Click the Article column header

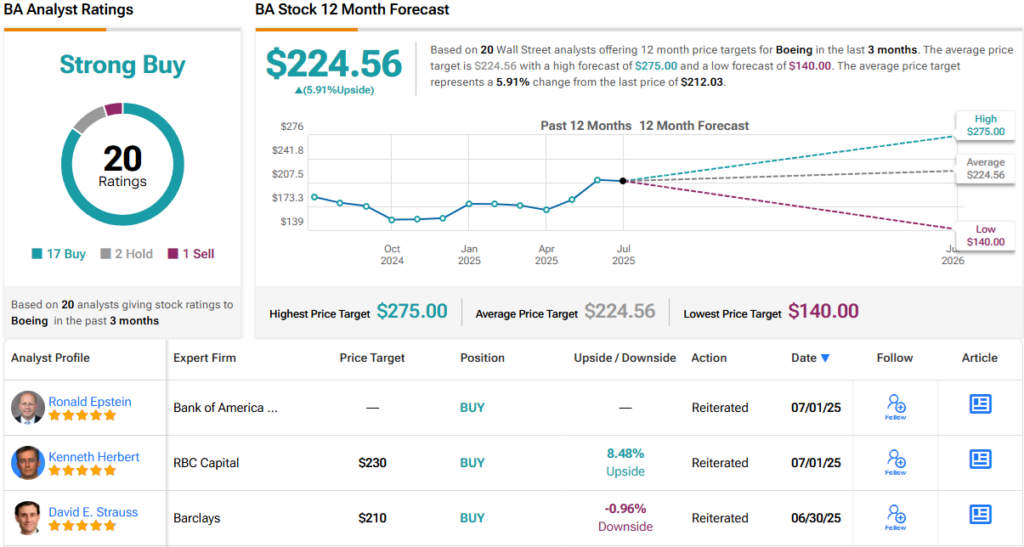pos(980,358)
